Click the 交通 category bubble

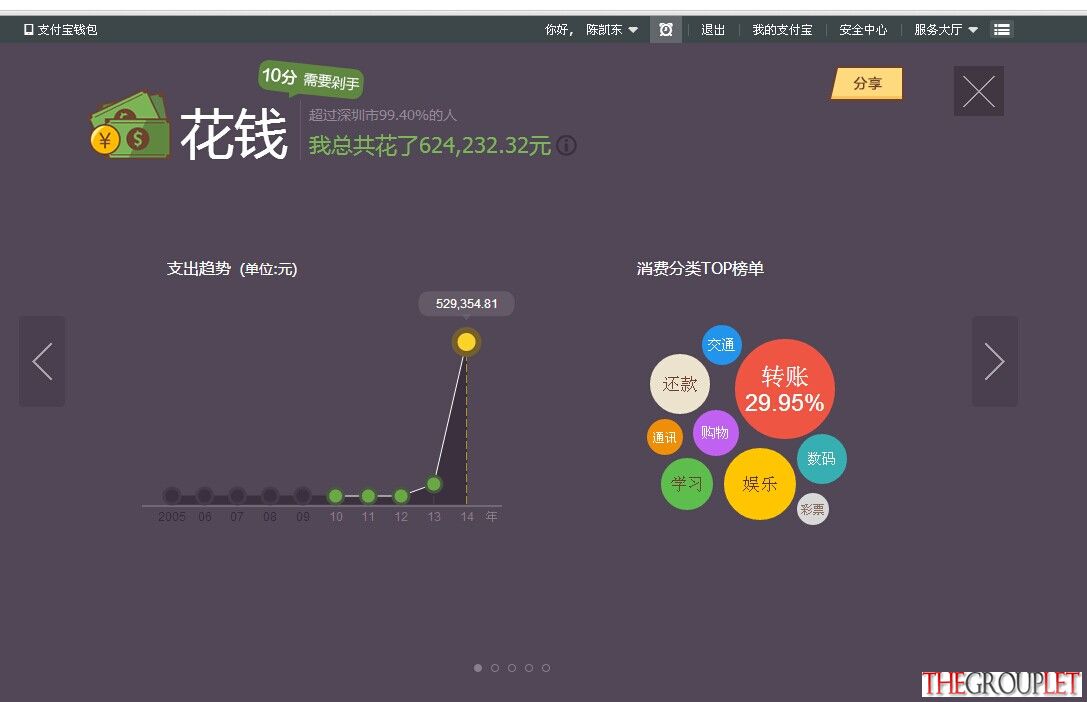[722, 344]
